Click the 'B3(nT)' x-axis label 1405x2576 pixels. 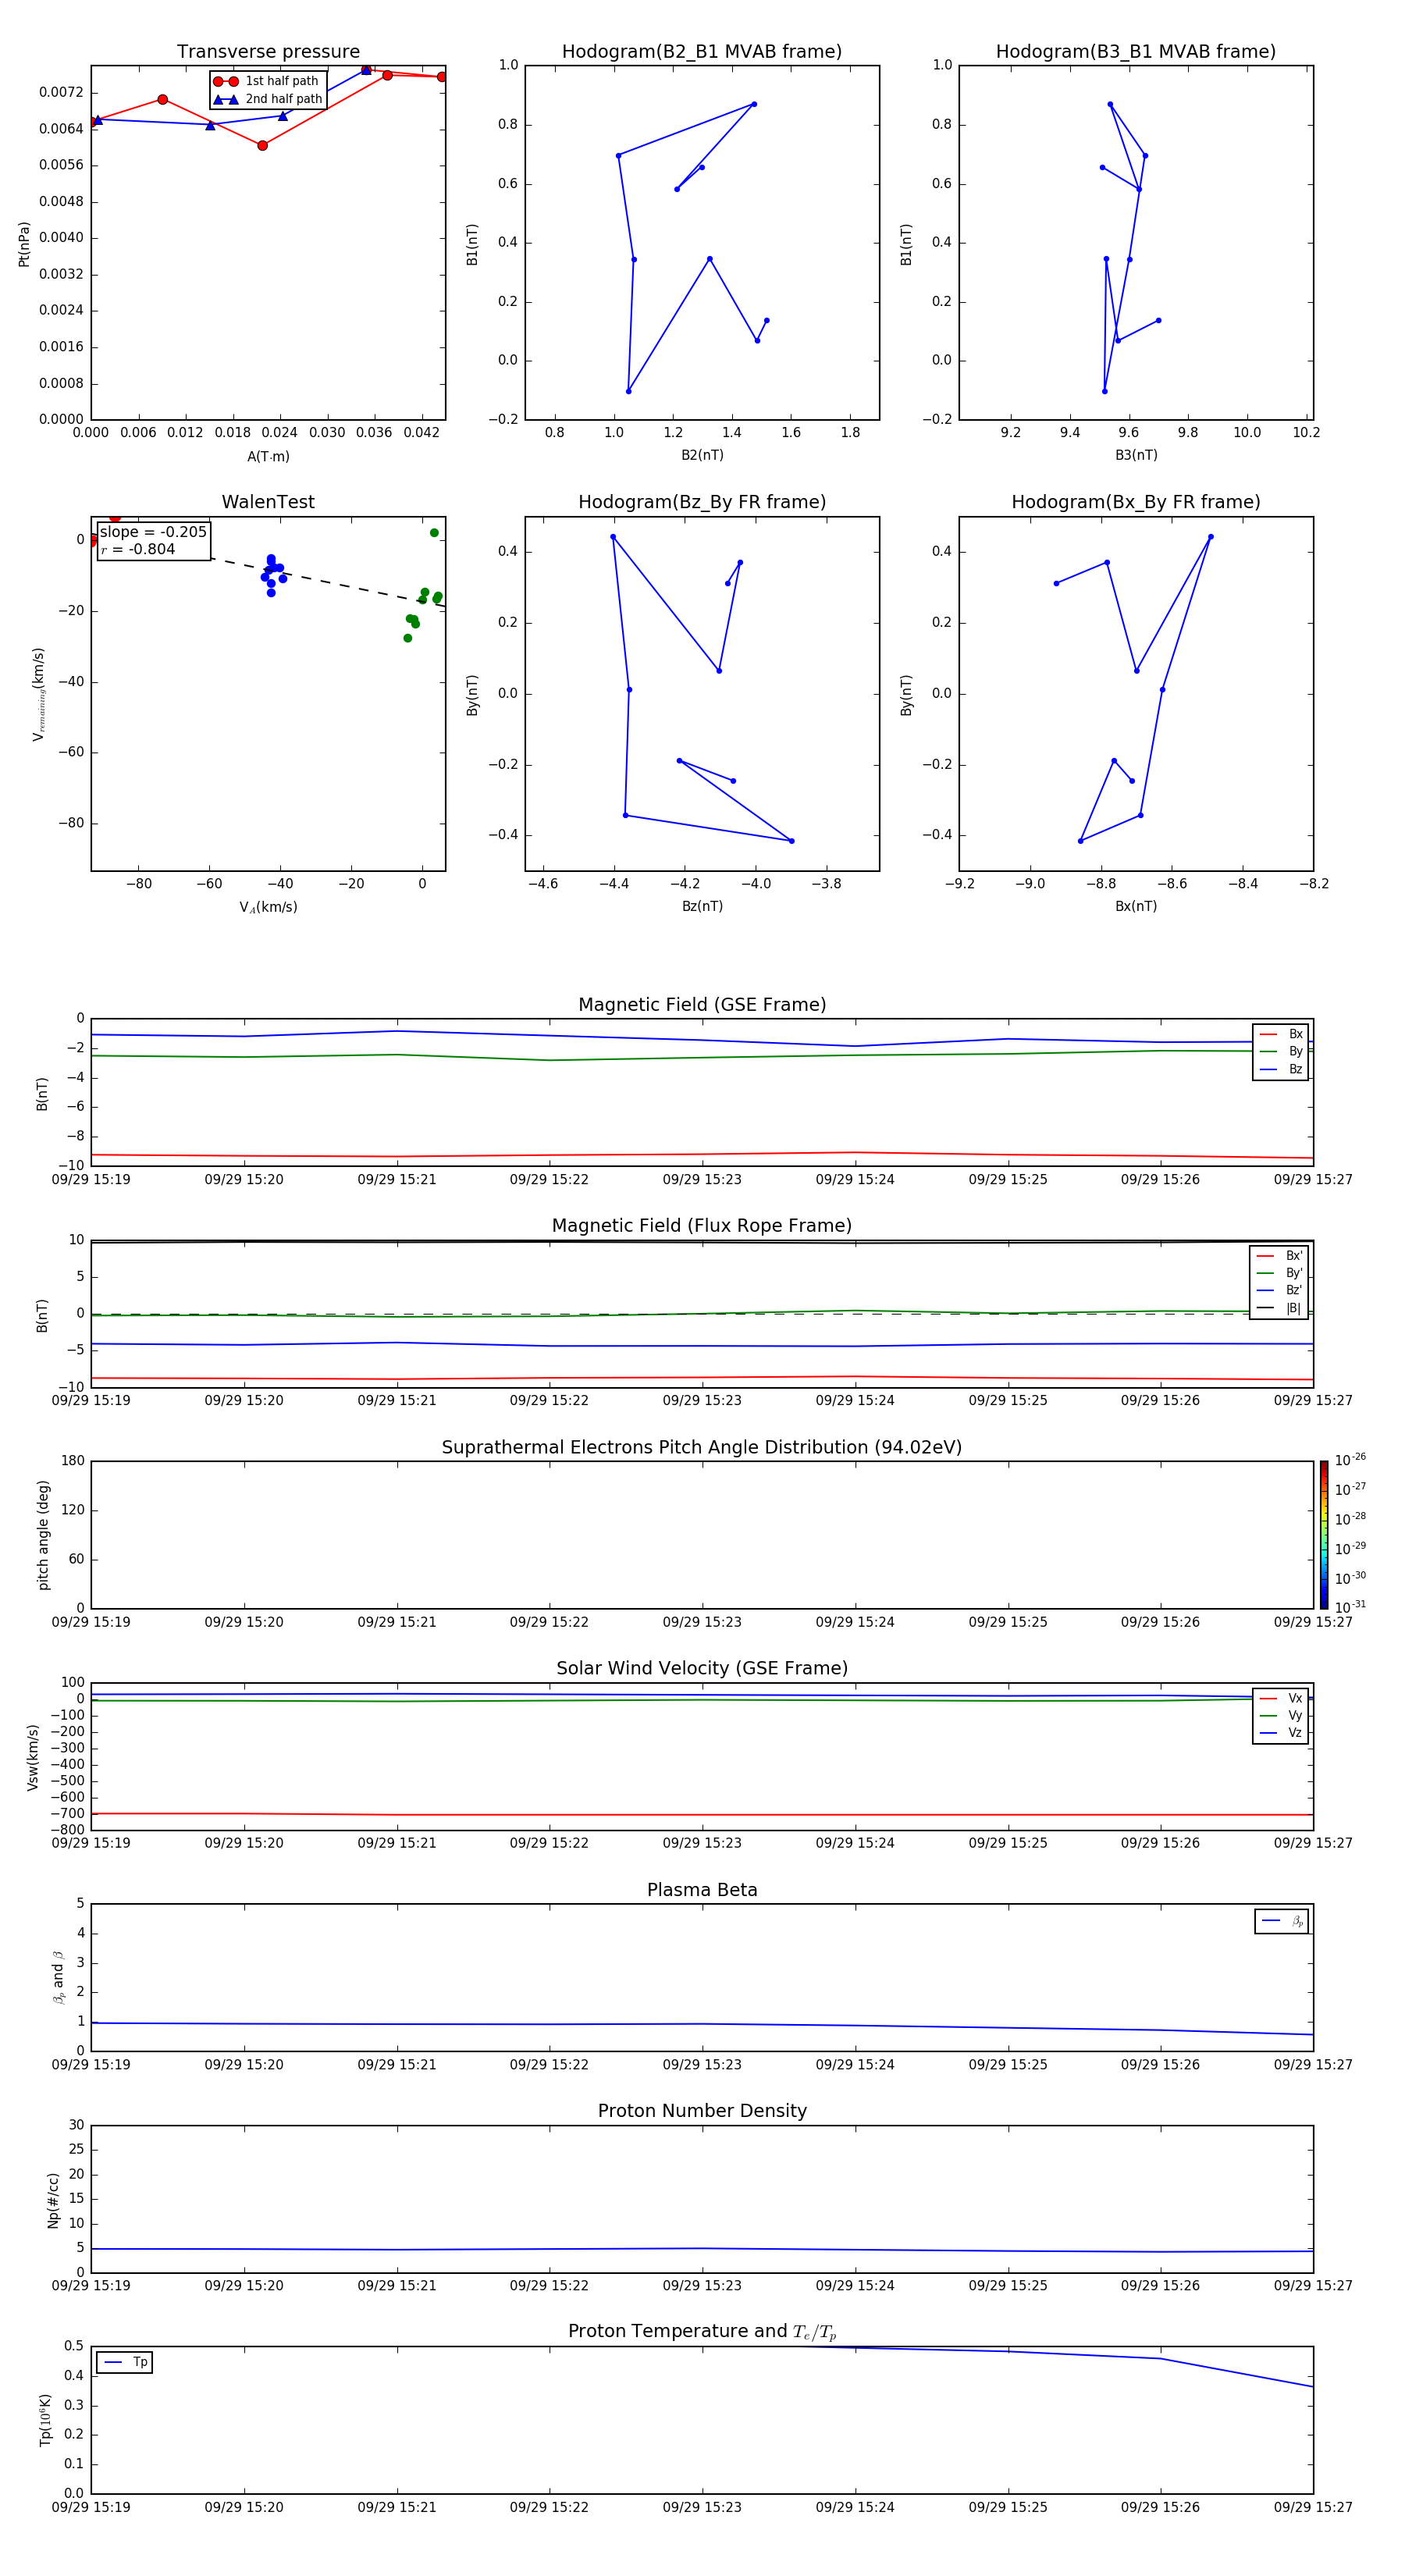tap(1136, 455)
